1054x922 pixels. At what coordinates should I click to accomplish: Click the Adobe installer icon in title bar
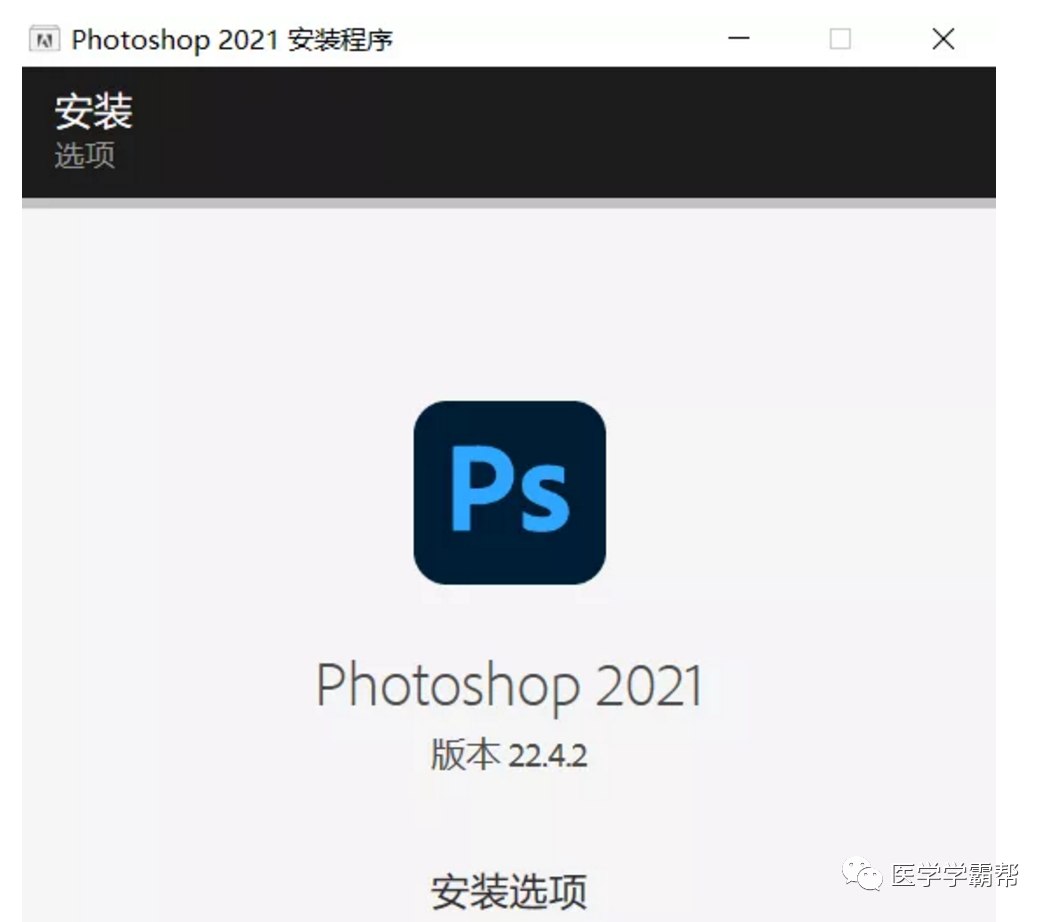(44, 39)
